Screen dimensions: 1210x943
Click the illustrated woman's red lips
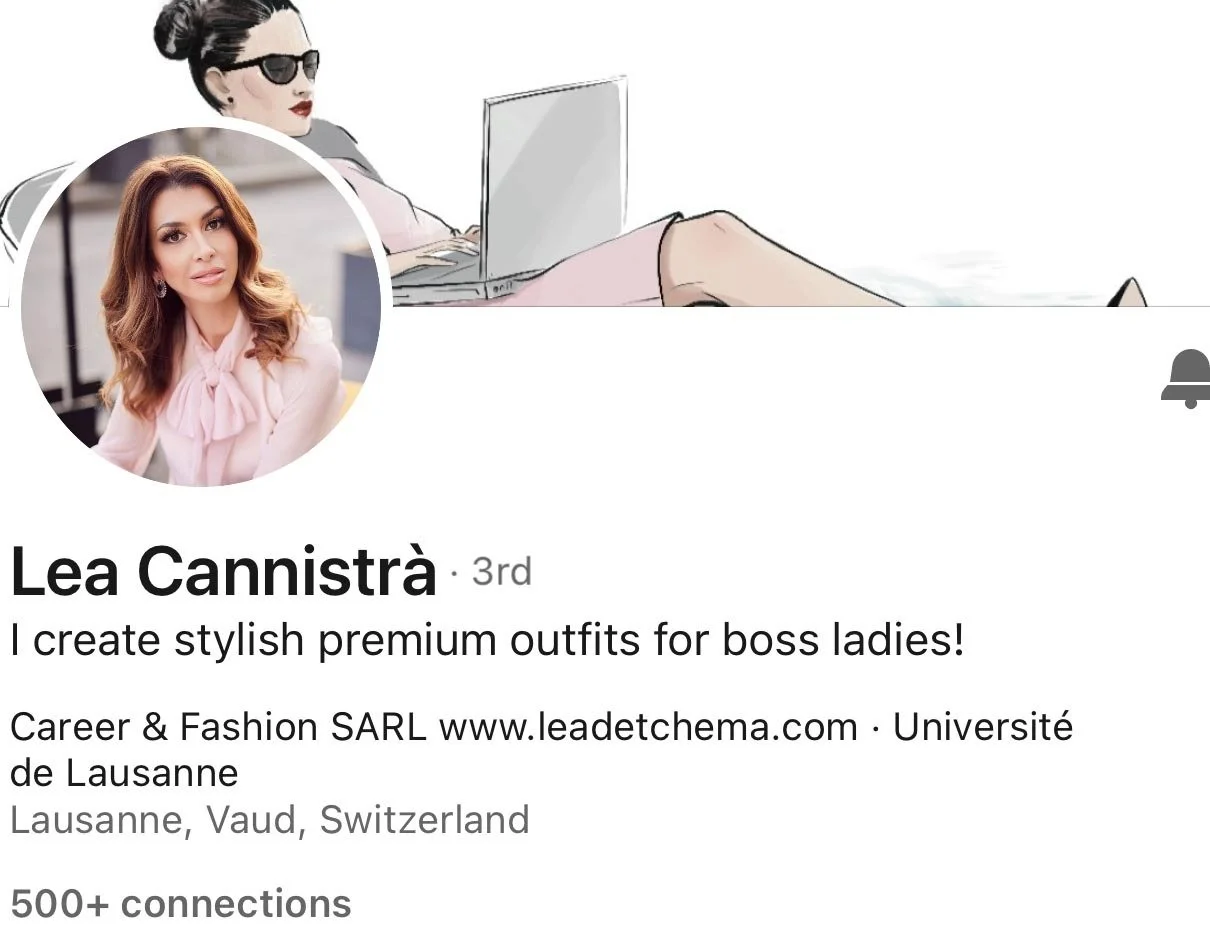(301, 106)
